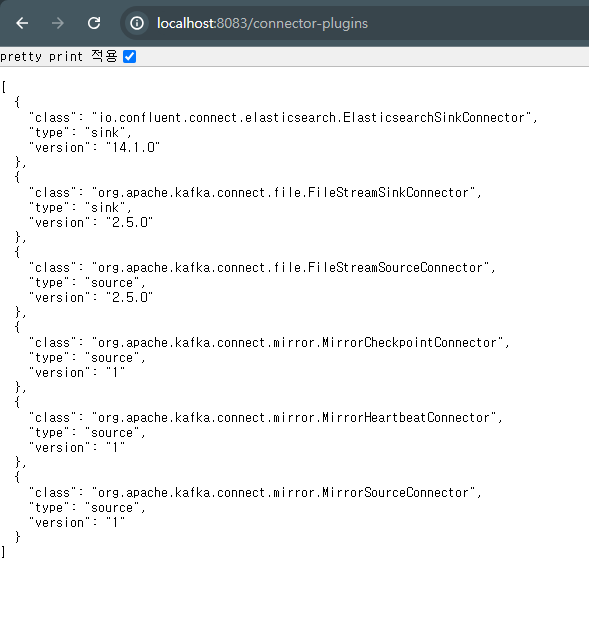Click the pretty print 적용 label
589x635 pixels.
coord(59,56)
